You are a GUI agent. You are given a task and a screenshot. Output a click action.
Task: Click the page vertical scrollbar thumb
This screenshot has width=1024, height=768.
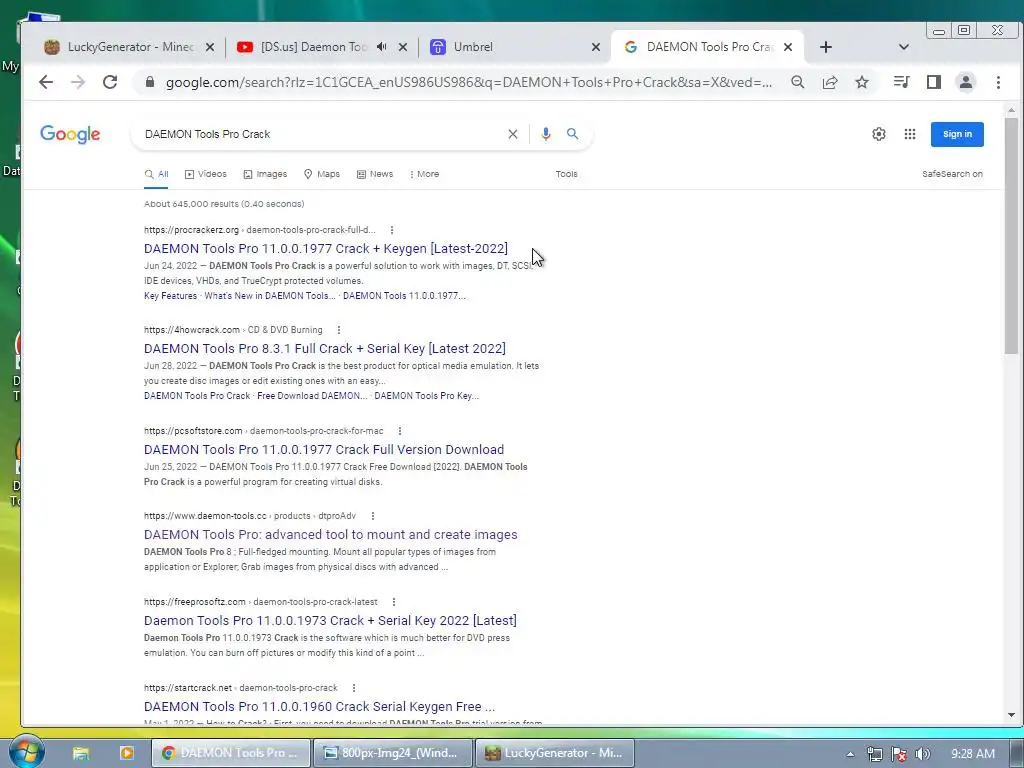(x=1011, y=236)
